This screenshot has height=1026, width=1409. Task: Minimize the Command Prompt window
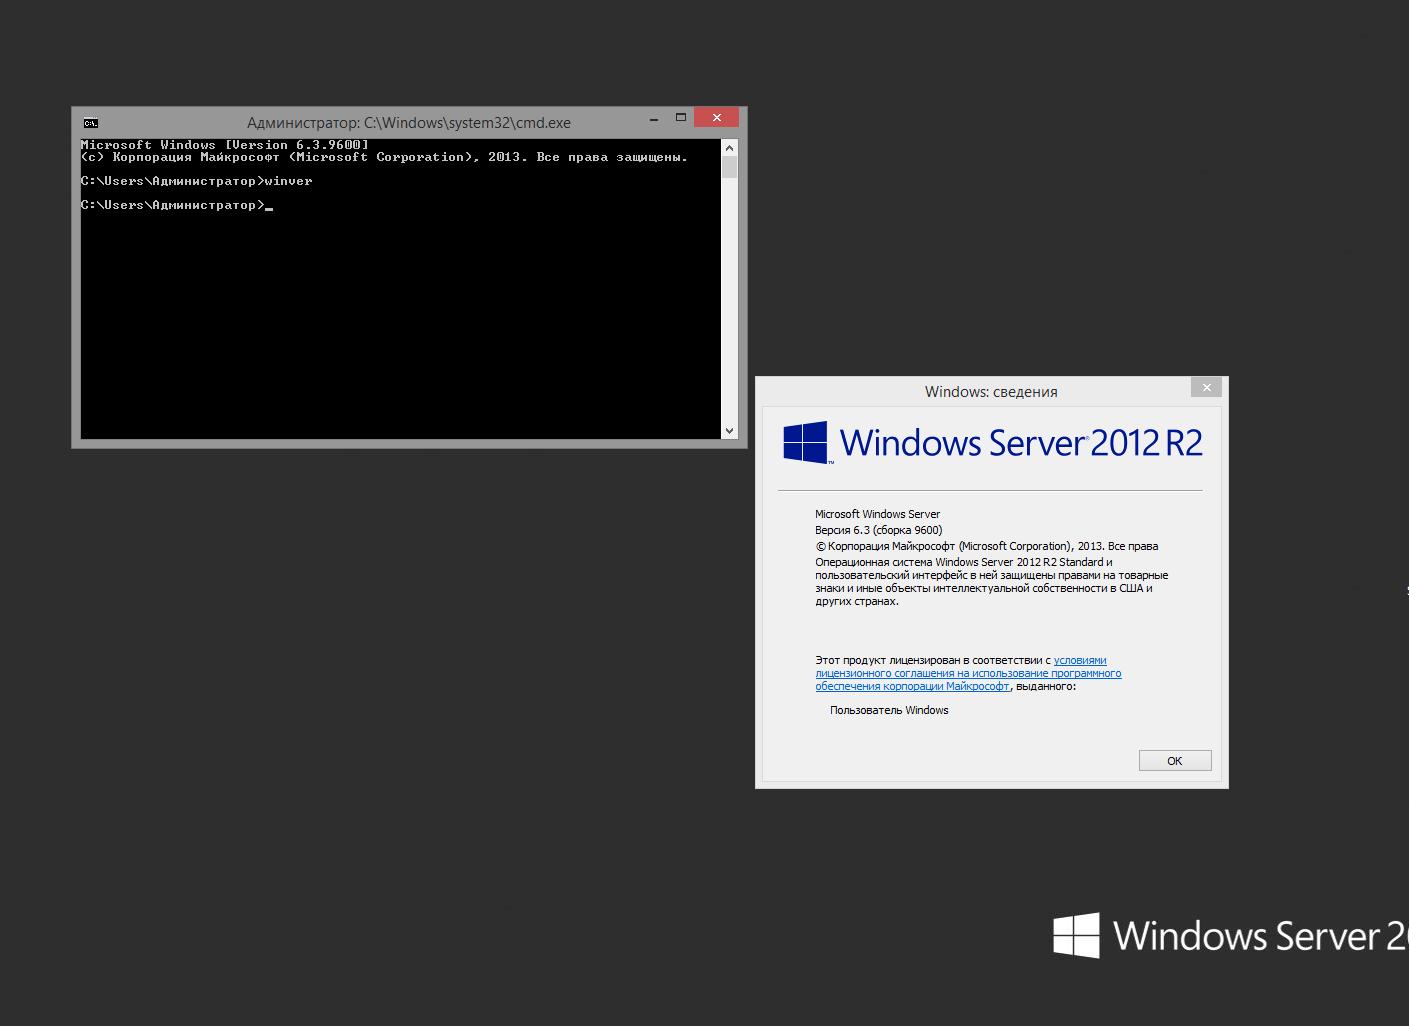pyautogui.click(x=654, y=119)
